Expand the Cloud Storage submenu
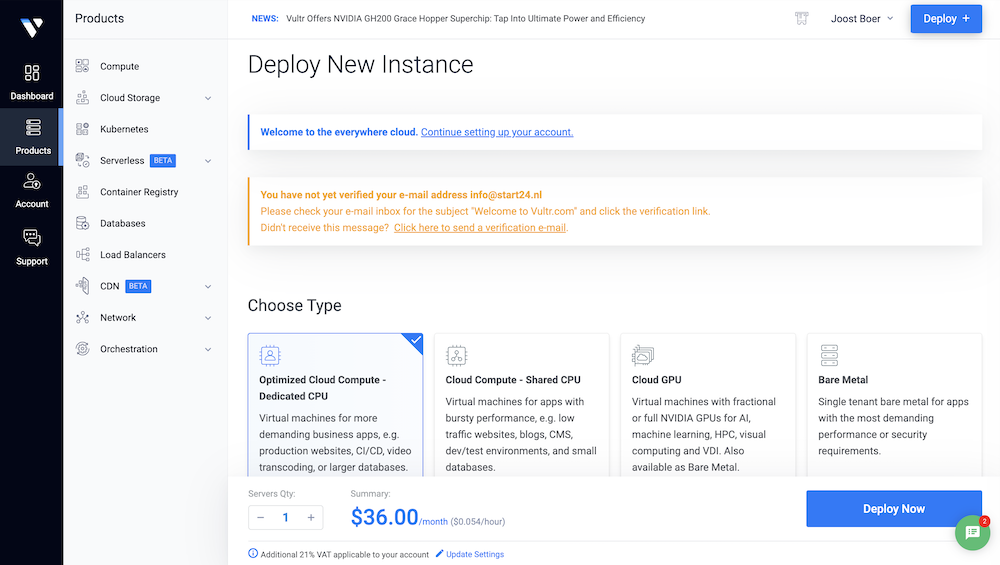Viewport: 1000px width, 565px height. pos(208,98)
